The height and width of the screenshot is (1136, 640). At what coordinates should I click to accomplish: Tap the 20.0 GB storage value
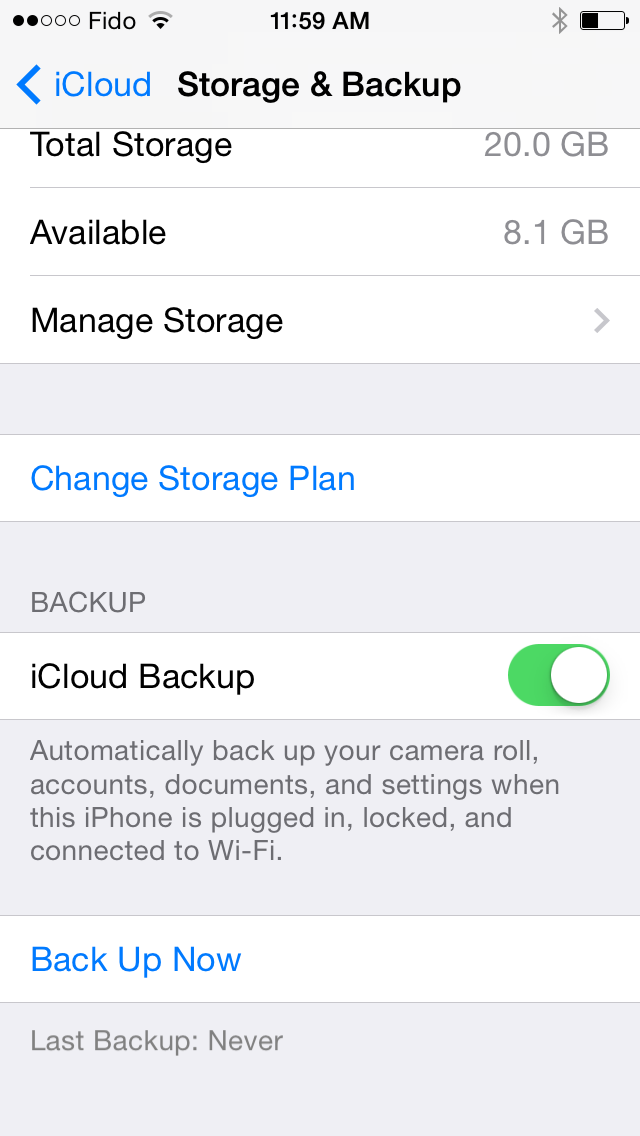(x=546, y=145)
